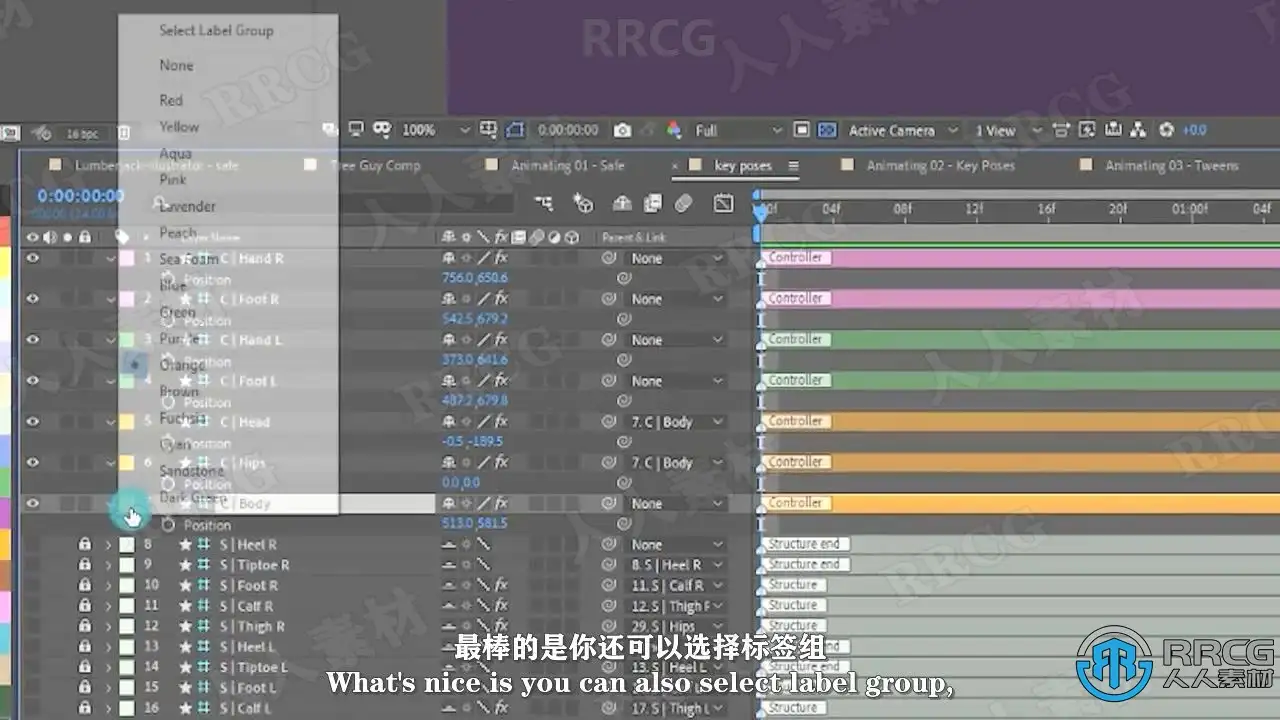Expand the S | Tiptoe R layer

(x=109, y=565)
